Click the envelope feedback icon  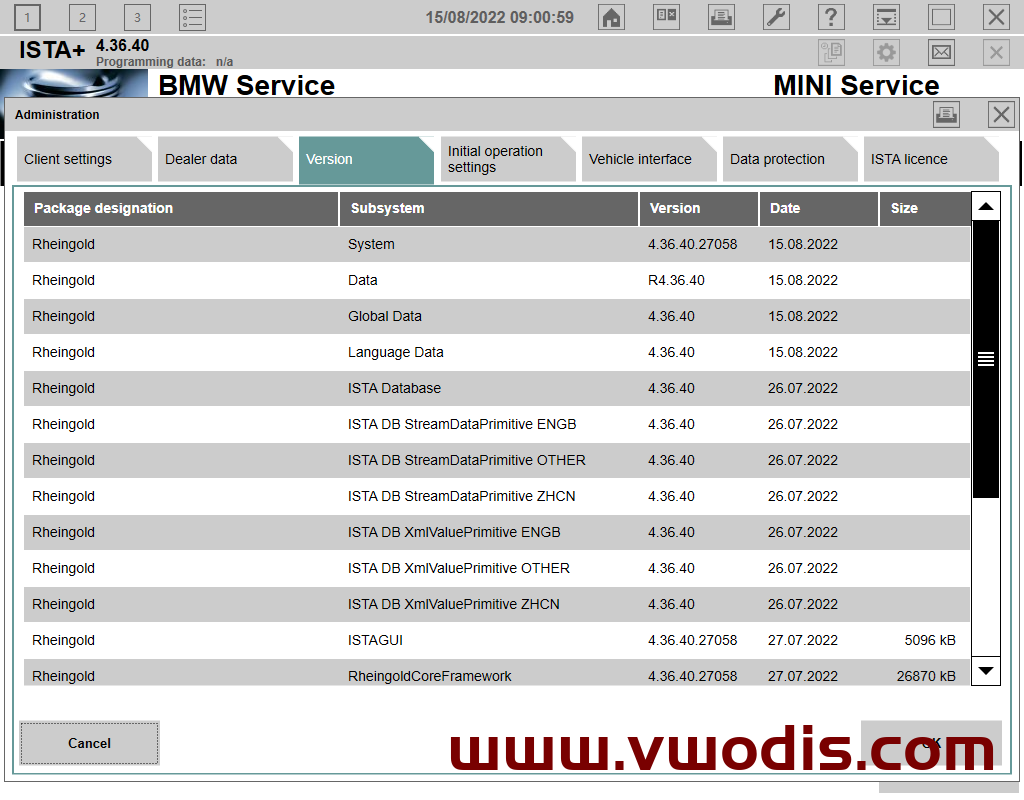(x=941, y=53)
